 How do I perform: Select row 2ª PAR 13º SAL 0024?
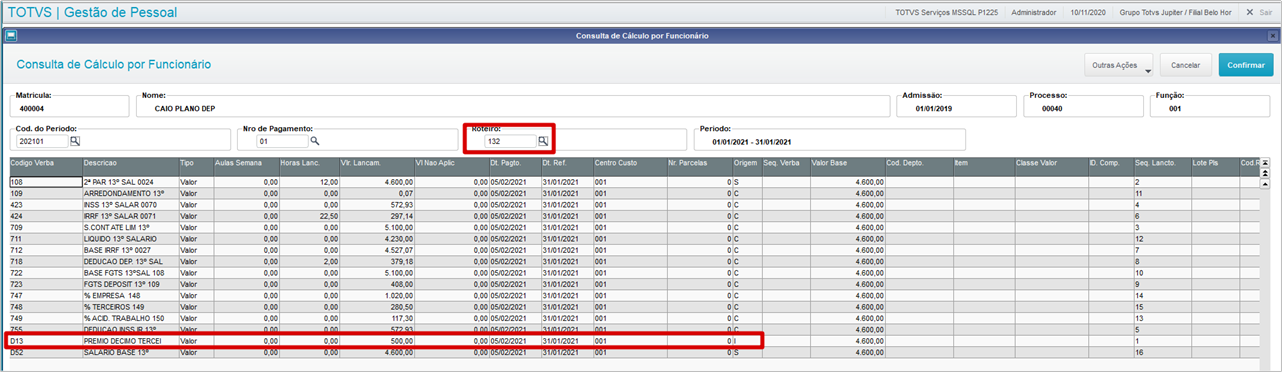pos(634,182)
